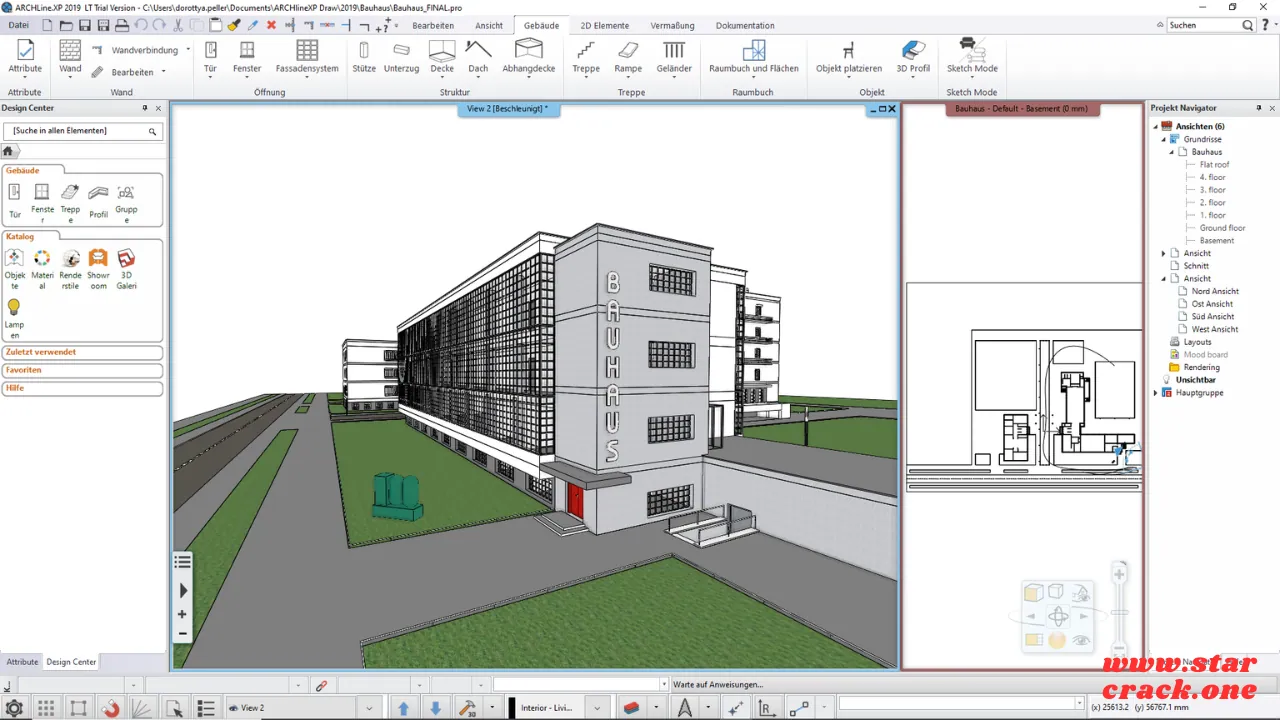Viewport: 1280px width, 720px height.
Task: Open the Wandverbindung dropdown arrow
Action: 188,49
